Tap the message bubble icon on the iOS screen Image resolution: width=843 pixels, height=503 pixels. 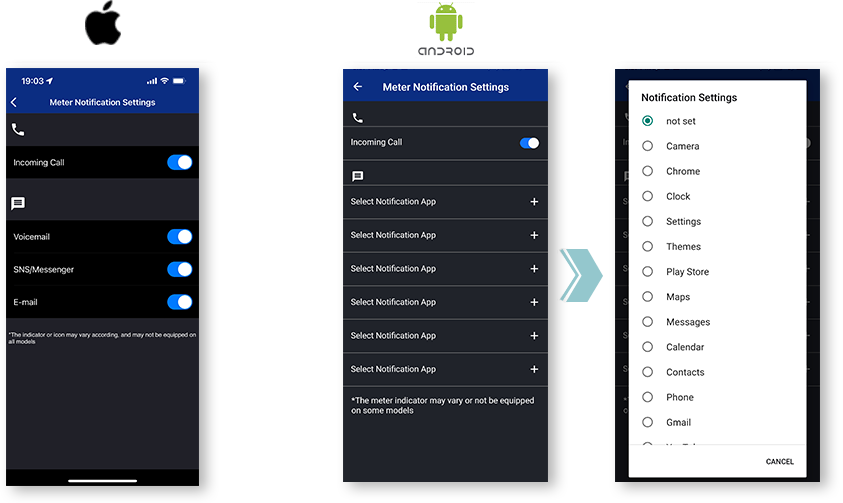pyautogui.click(x=18, y=204)
